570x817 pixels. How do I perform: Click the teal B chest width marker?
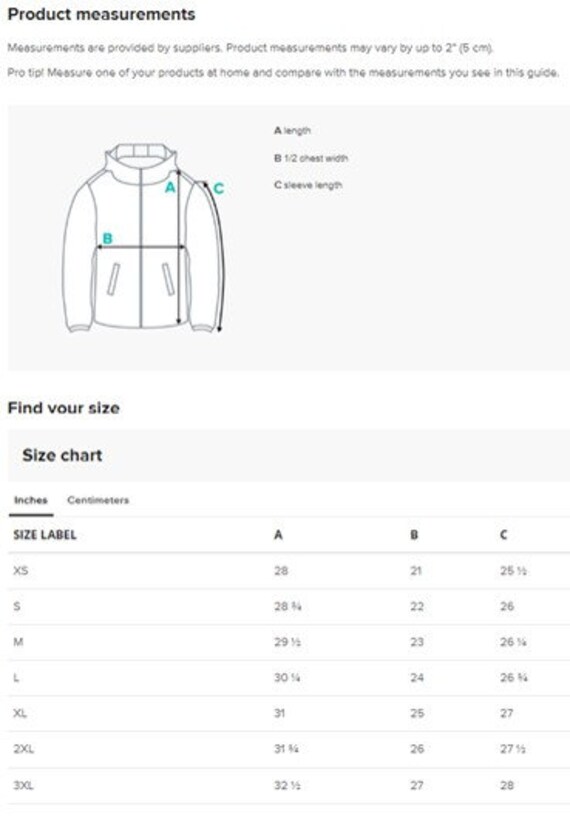(107, 239)
